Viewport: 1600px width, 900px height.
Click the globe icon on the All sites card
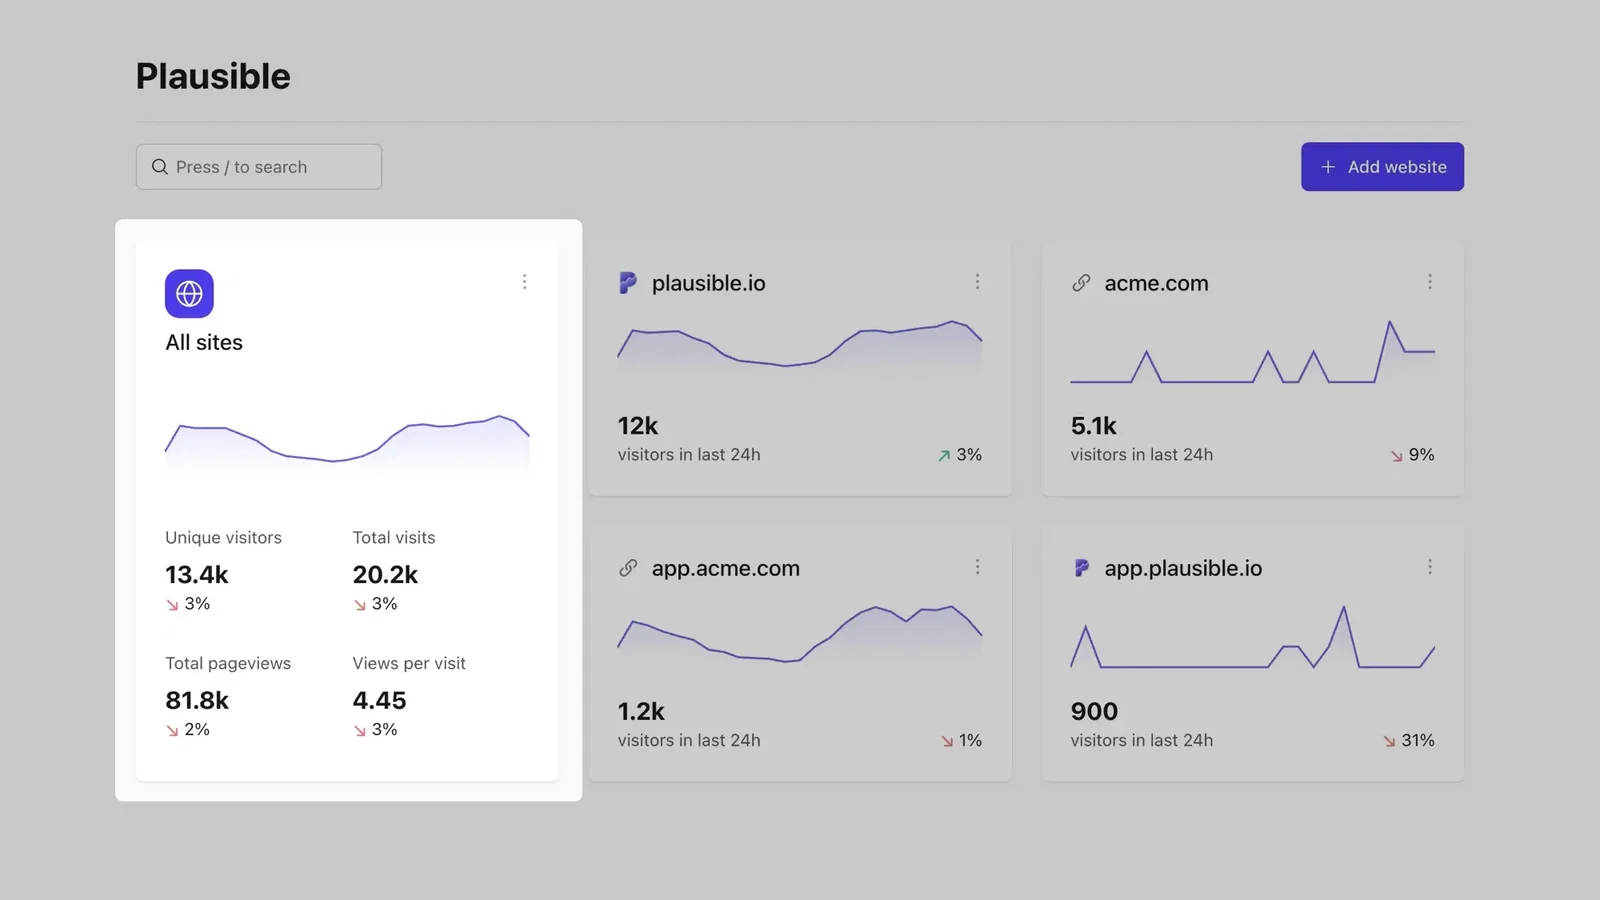pos(188,293)
